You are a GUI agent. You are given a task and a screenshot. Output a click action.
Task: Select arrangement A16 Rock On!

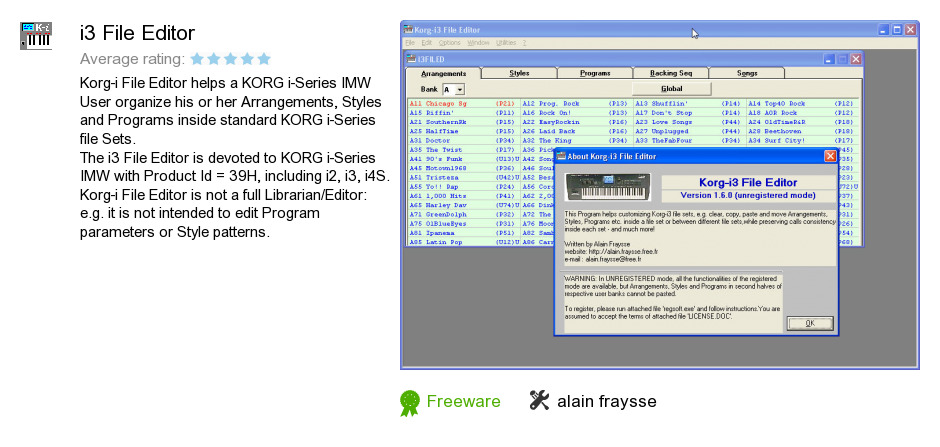coord(576,113)
